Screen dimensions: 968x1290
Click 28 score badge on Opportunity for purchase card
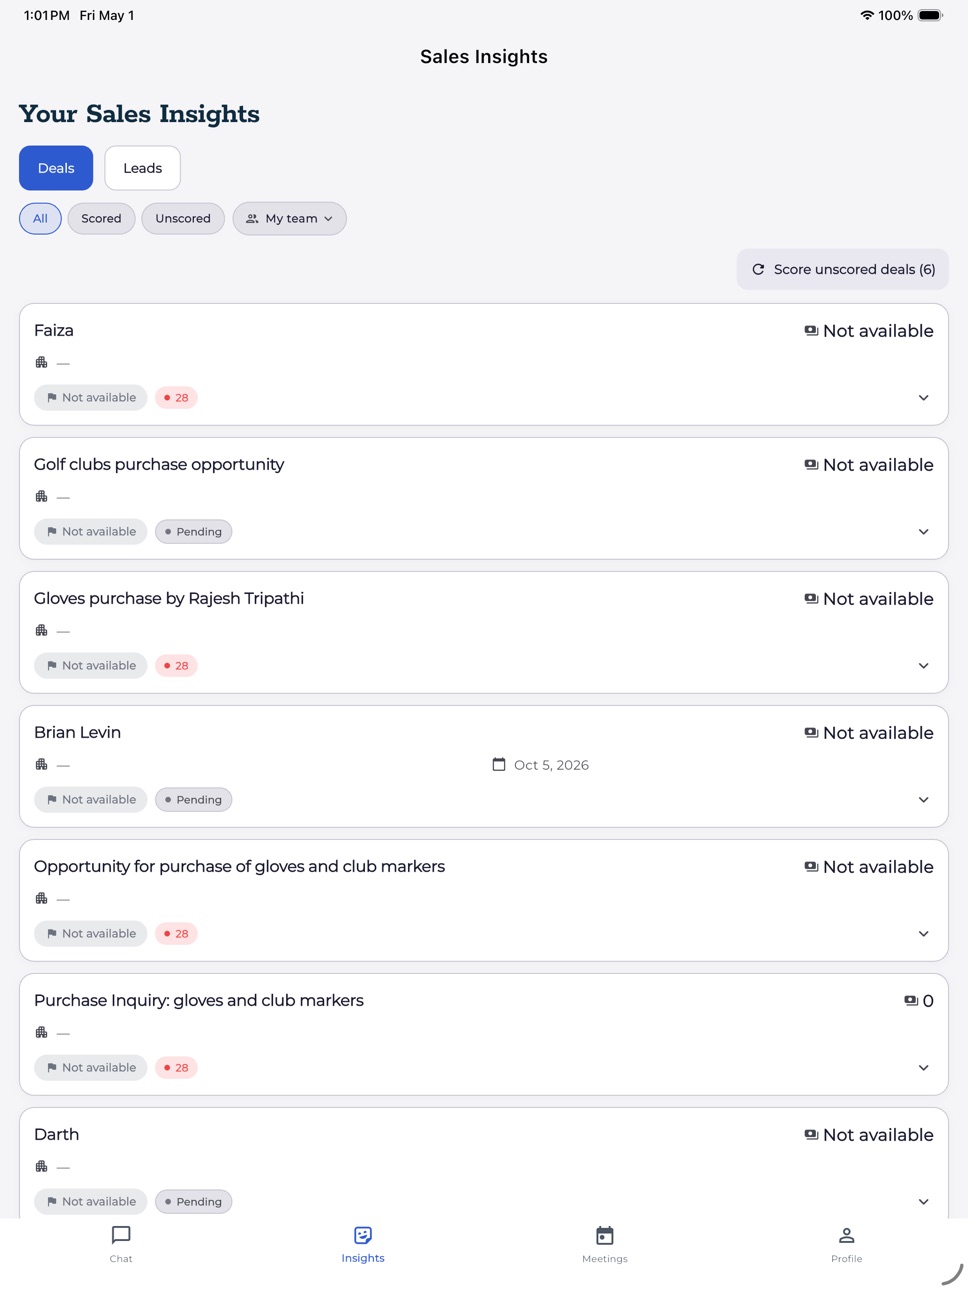point(176,934)
